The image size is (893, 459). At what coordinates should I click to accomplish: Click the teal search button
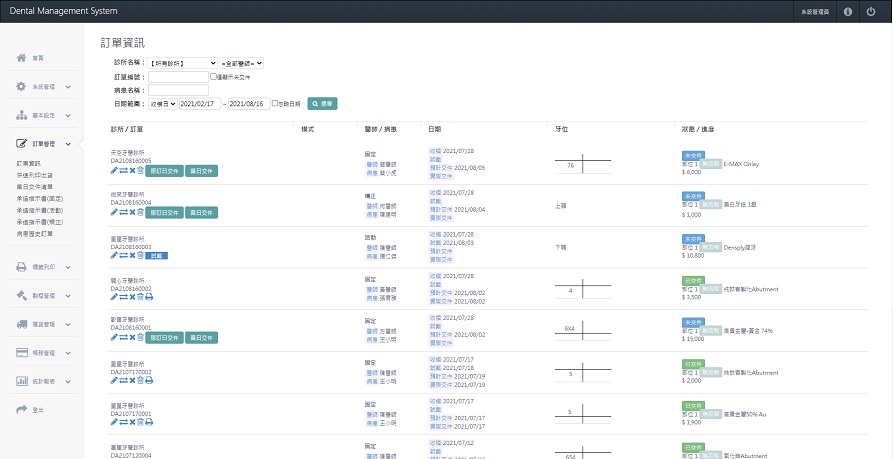[322, 104]
